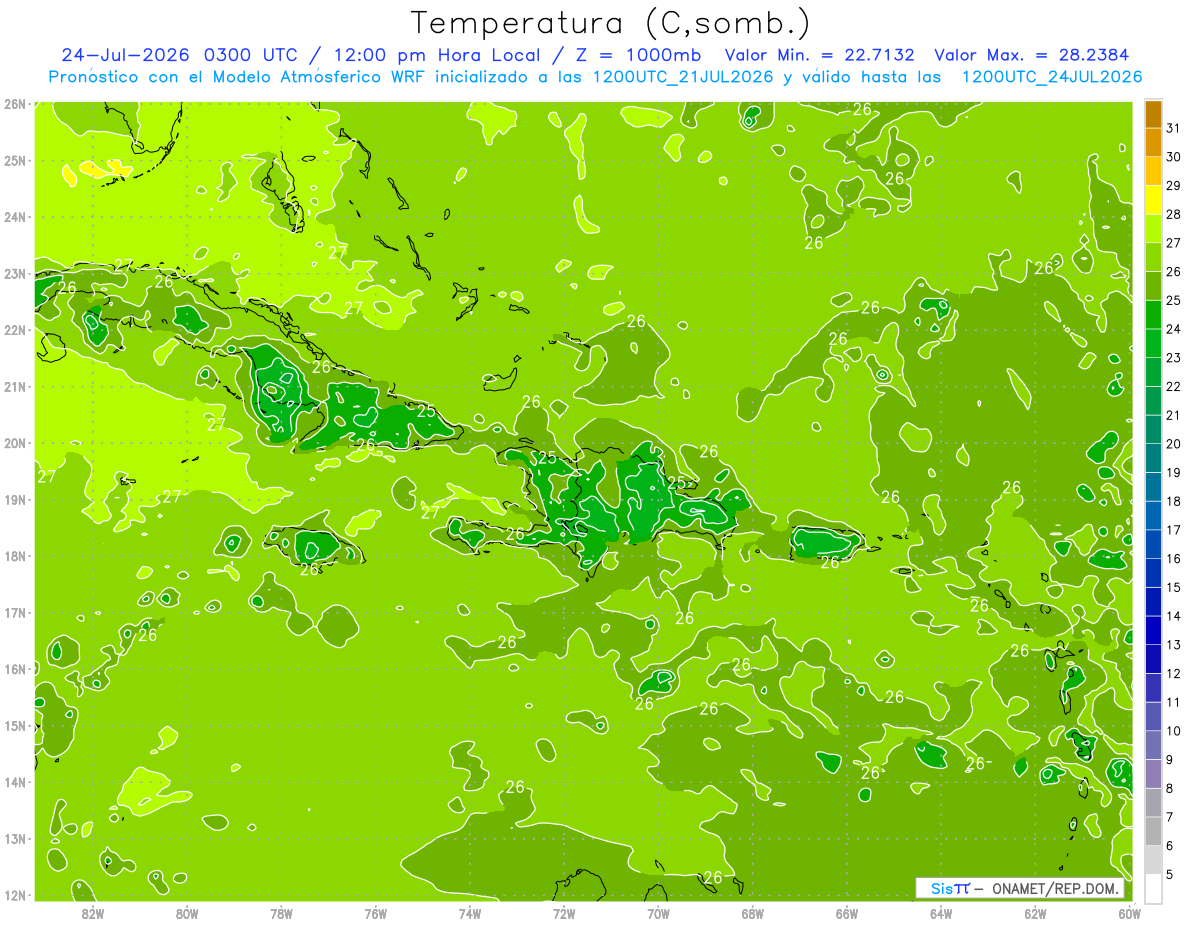This screenshot has height=927, width=1200.
Task: Click longitude axis label '76W'
Action: (375, 913)
